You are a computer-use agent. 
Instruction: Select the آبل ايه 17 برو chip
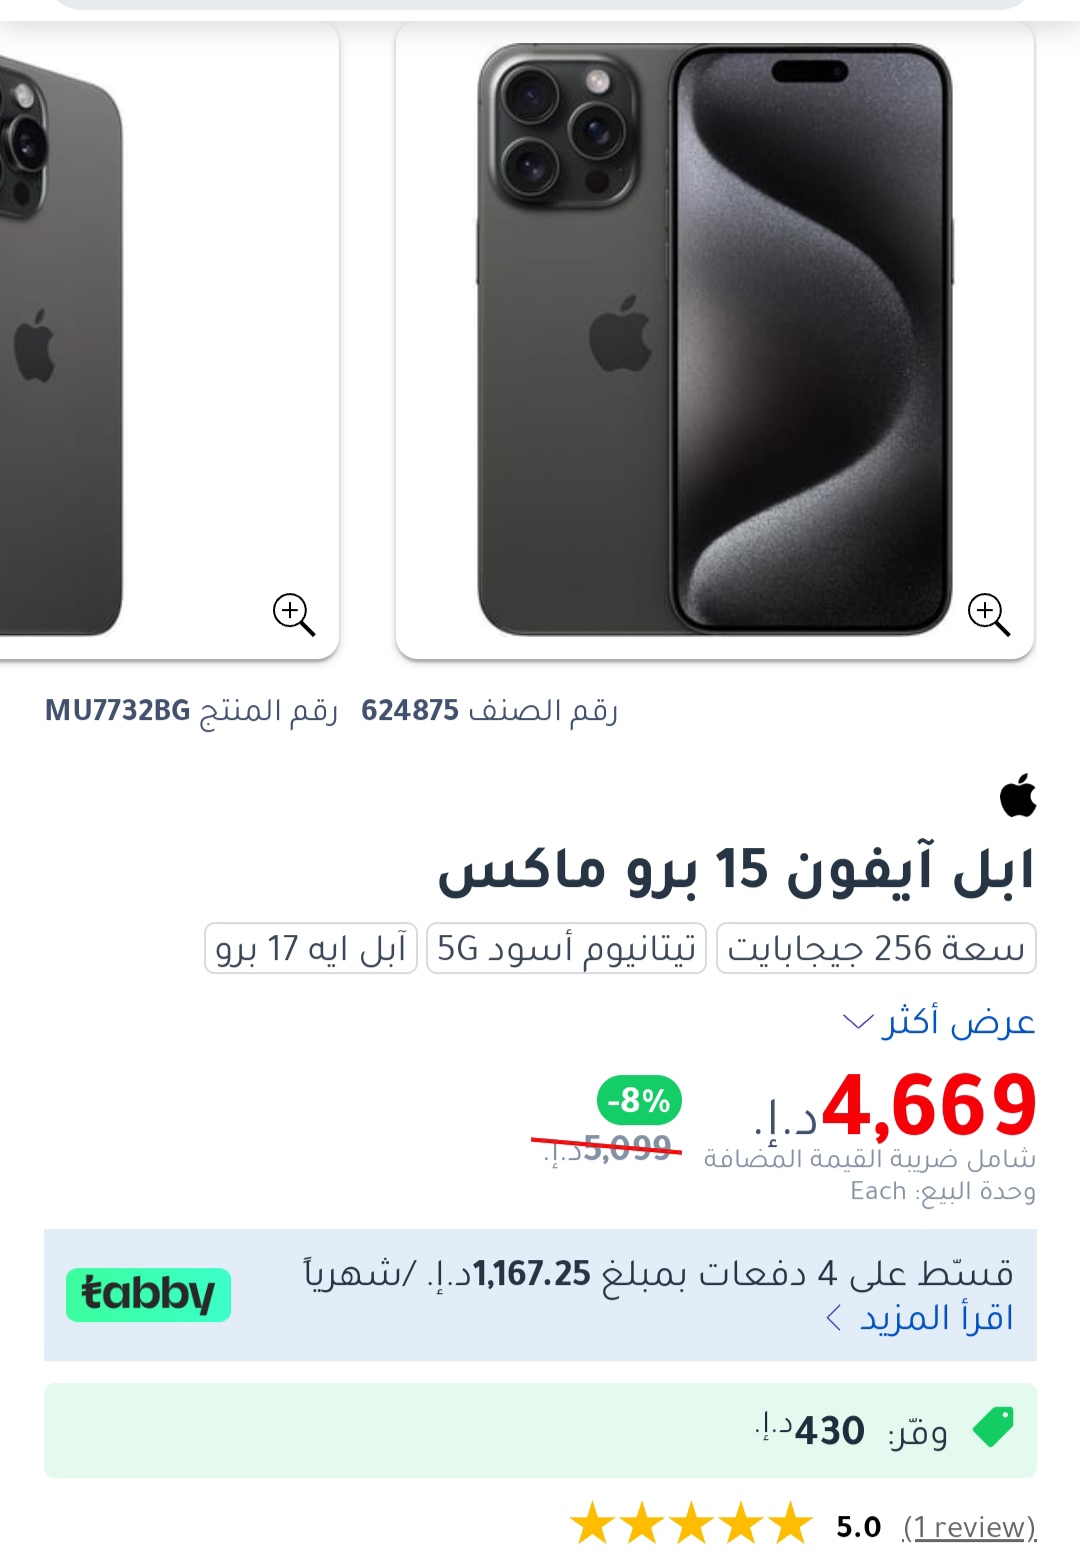coord(311,948)
